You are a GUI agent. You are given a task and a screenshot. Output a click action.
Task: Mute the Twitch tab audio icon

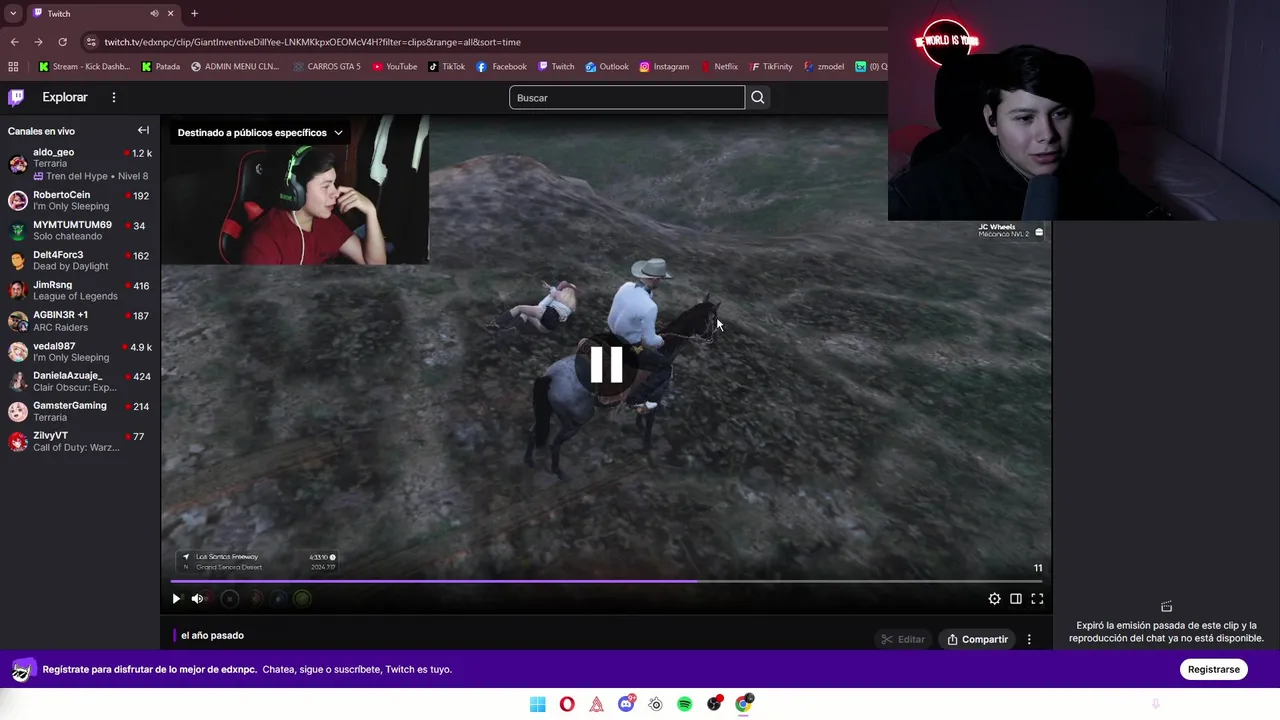(154, 13)
